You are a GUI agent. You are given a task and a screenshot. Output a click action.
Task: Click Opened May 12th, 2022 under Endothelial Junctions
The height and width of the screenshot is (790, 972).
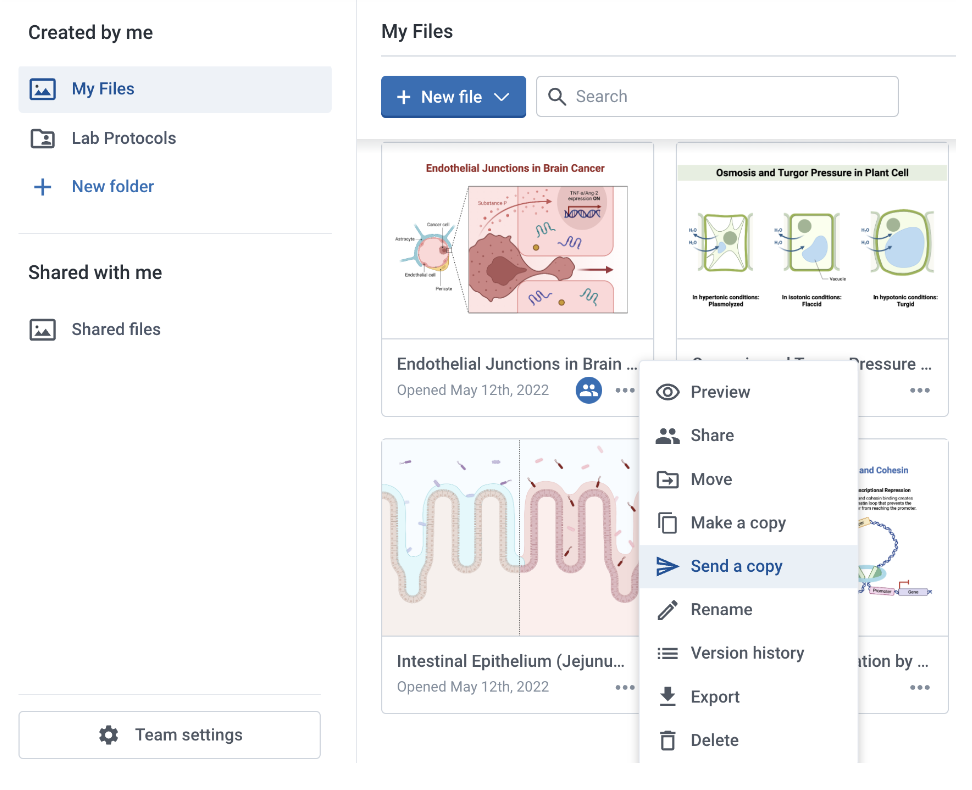(x=473, y=390)
